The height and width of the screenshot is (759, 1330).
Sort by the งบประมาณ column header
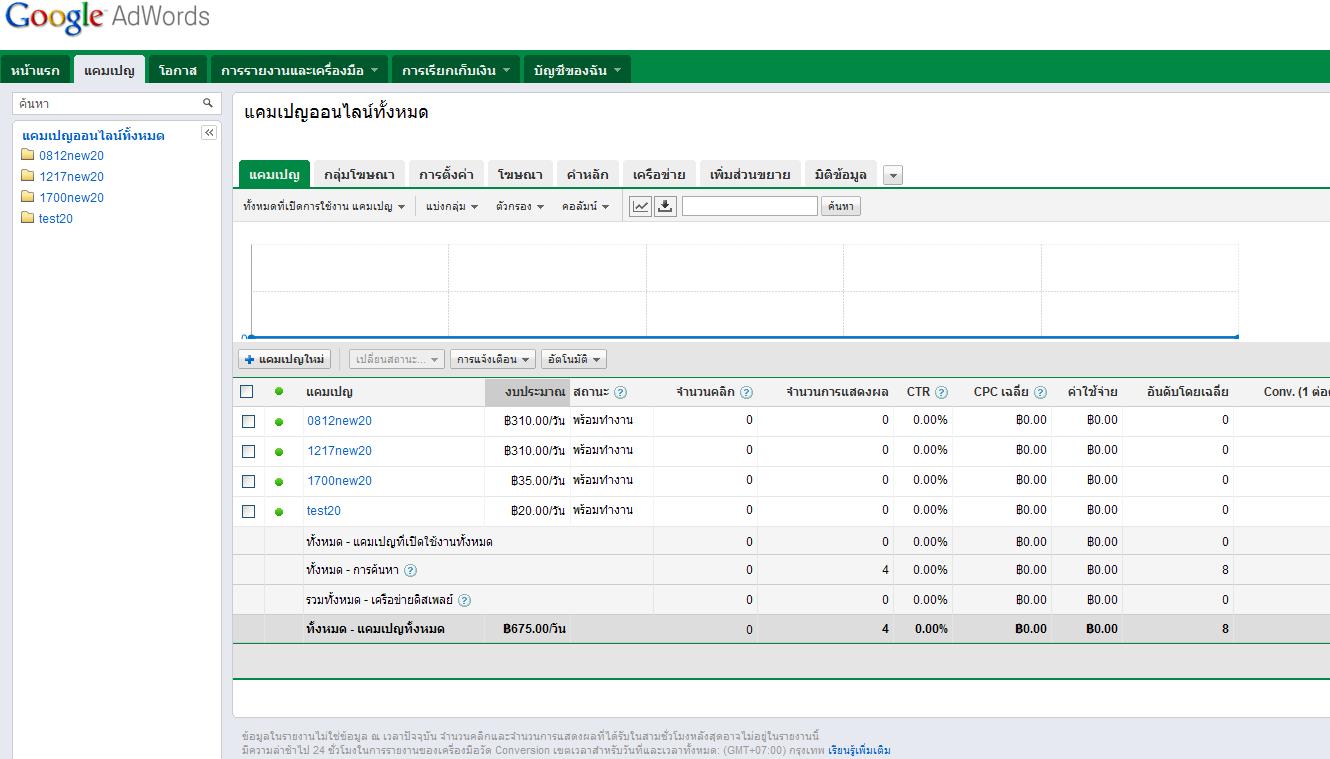point(527,392)
